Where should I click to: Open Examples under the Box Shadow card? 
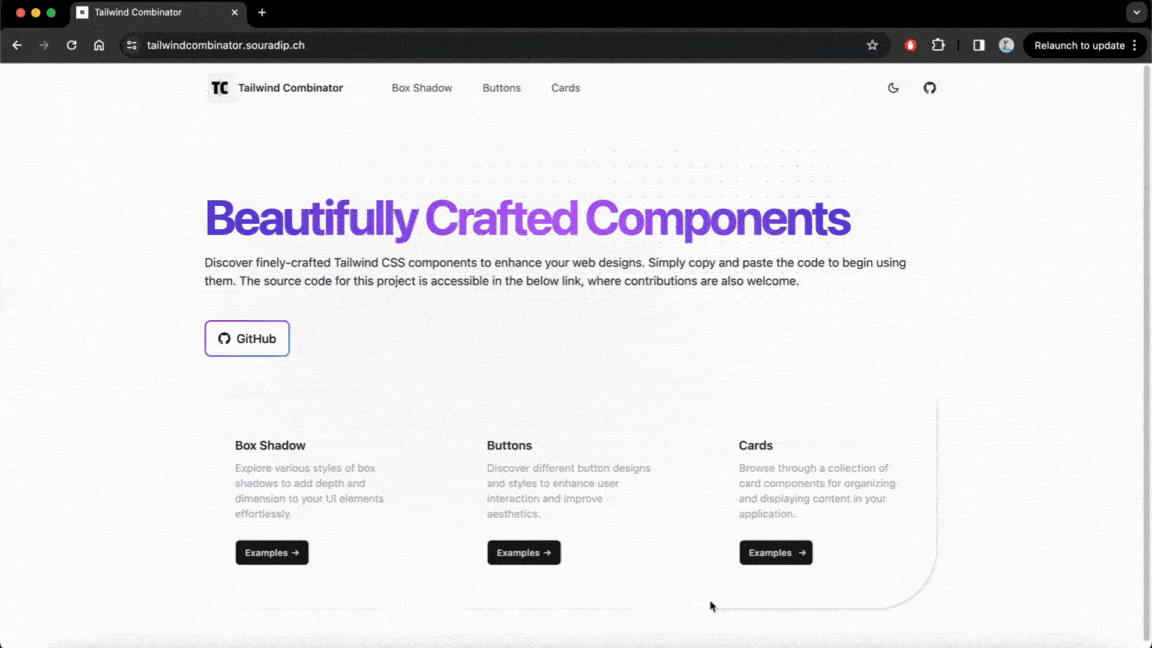point(272,553)
